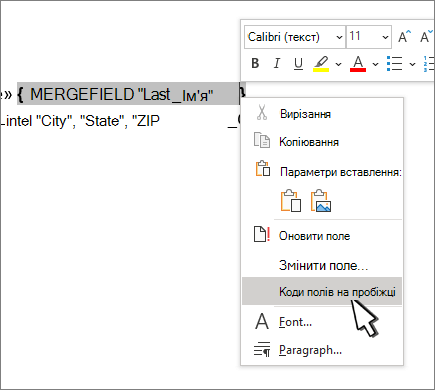Toggle Underline formatting in mini toolbar
Screen dimensions: 435x390
(x=298, y=63)
